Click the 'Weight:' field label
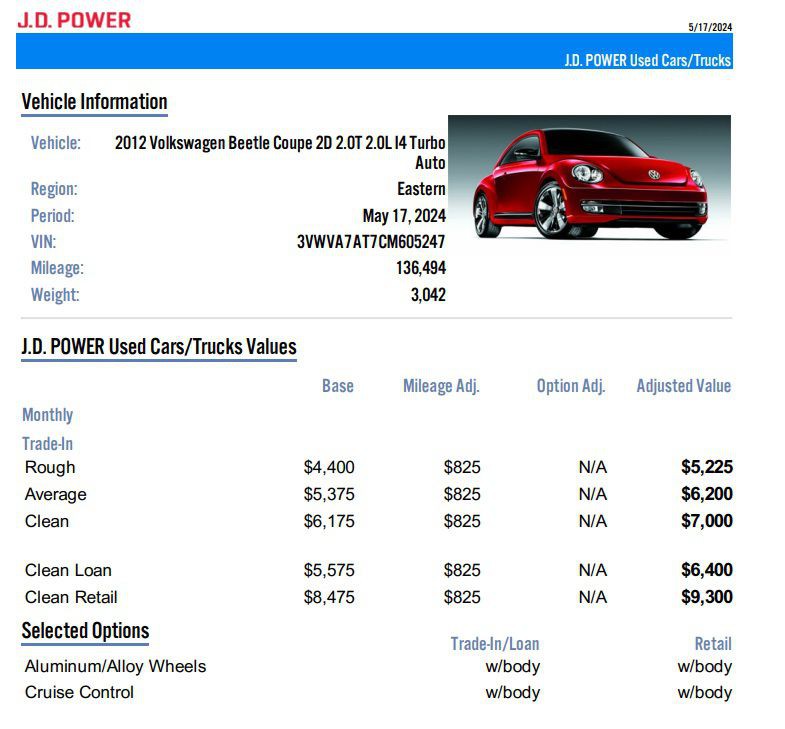The width and height of the screenshot is (785, 729). point(55,294)
